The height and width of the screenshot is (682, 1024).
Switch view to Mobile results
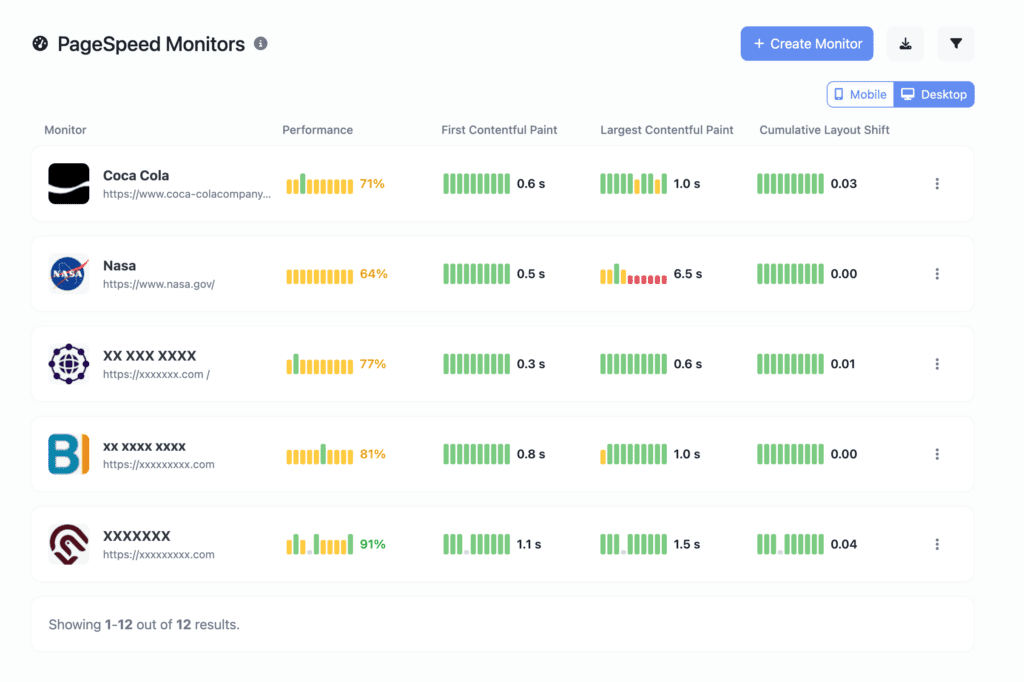click(x=859, y=93)
